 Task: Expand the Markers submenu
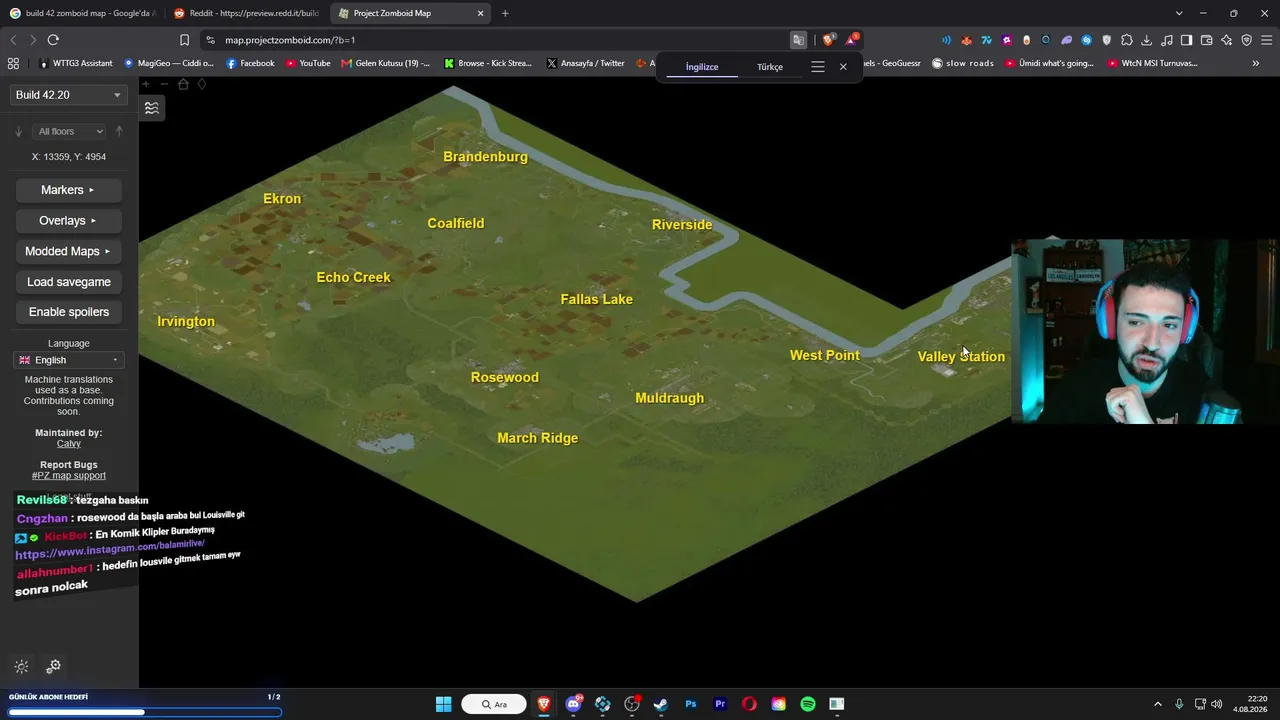point(68,190)
